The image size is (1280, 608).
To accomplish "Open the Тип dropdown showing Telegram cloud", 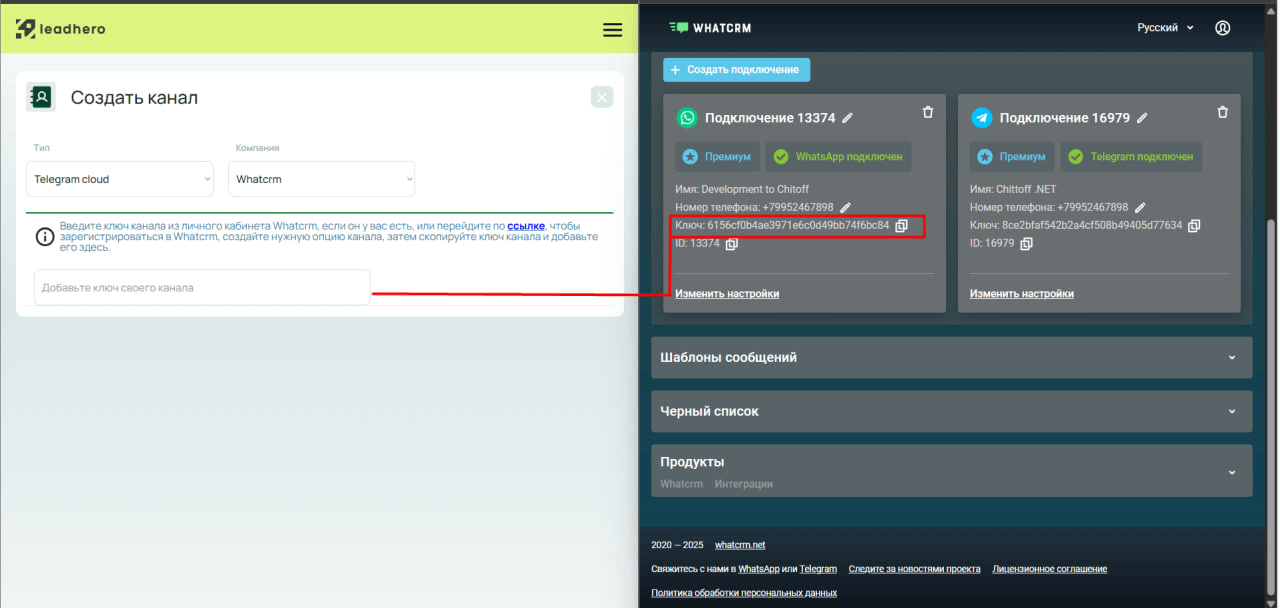I will (x=120, y=179).
